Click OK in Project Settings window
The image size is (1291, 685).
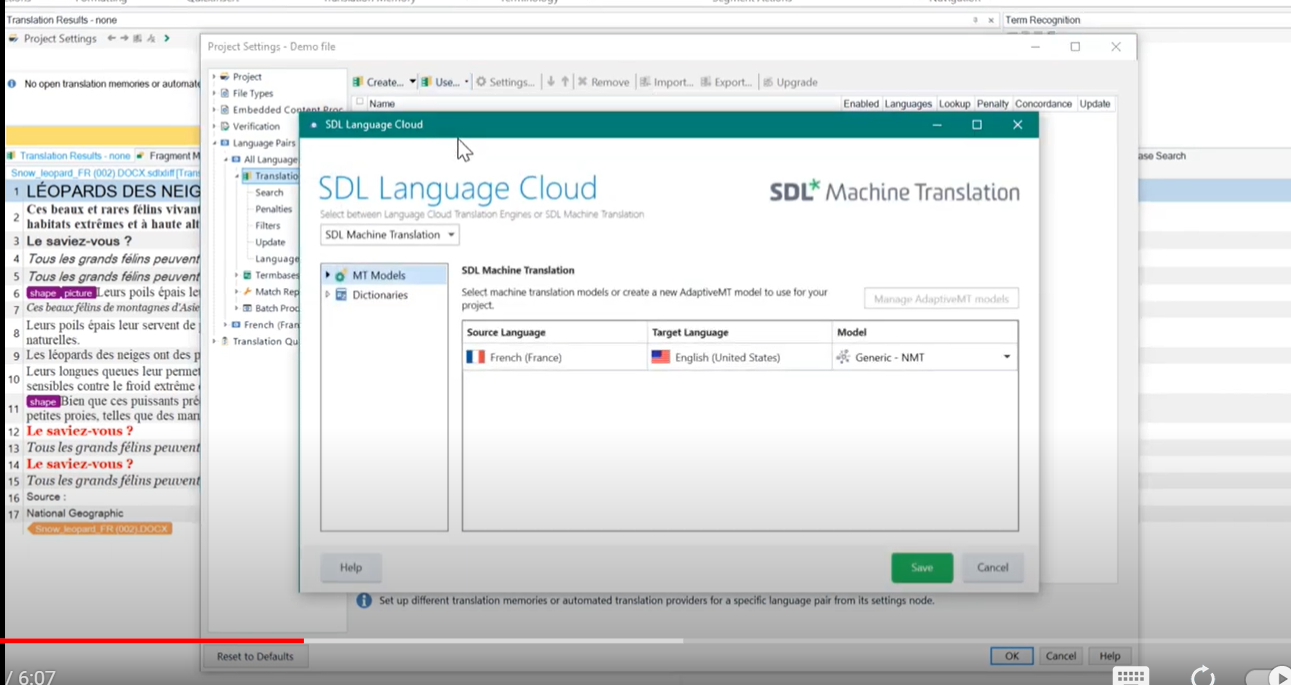click(1012, 656)
